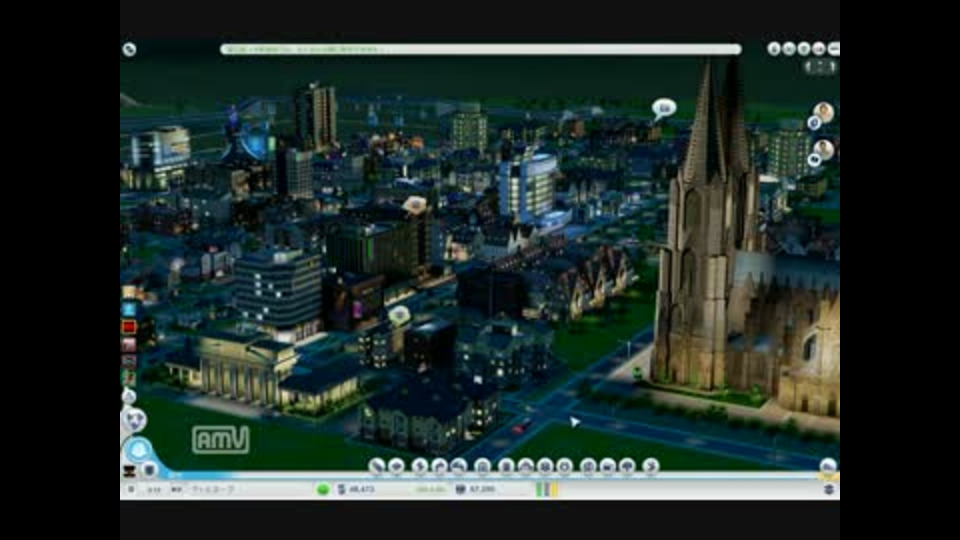The image size is (960, 540).
Task: Click fourth round icon in top-right group
Action: (819, 48)
